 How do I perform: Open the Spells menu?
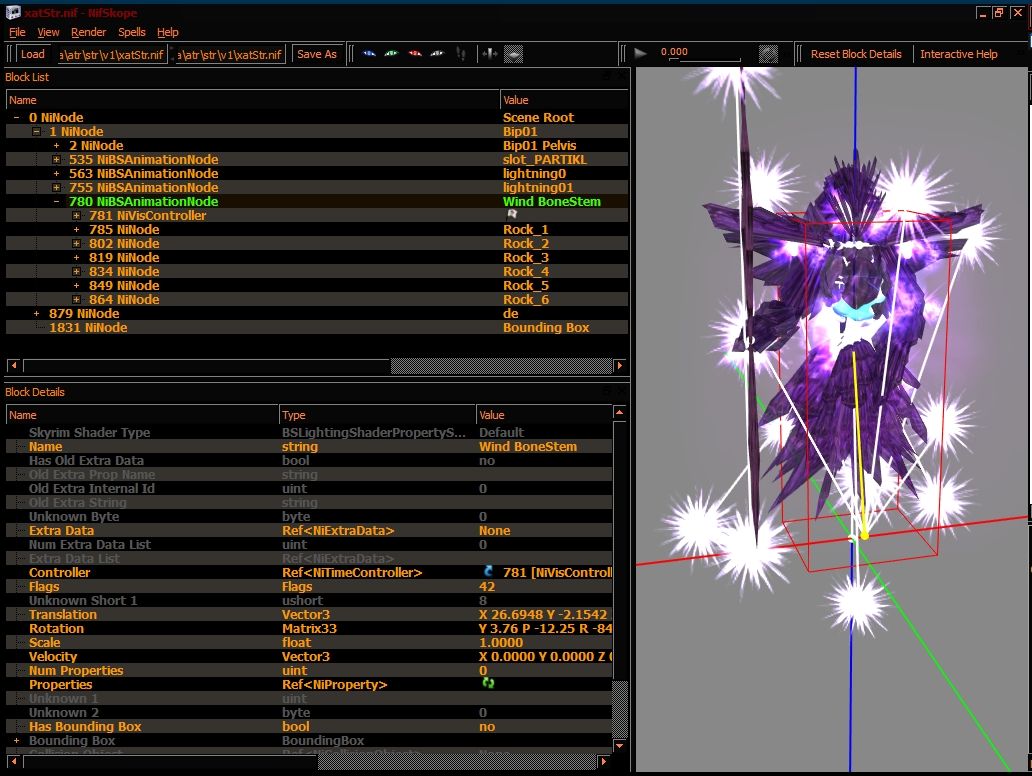click(132, 32)
